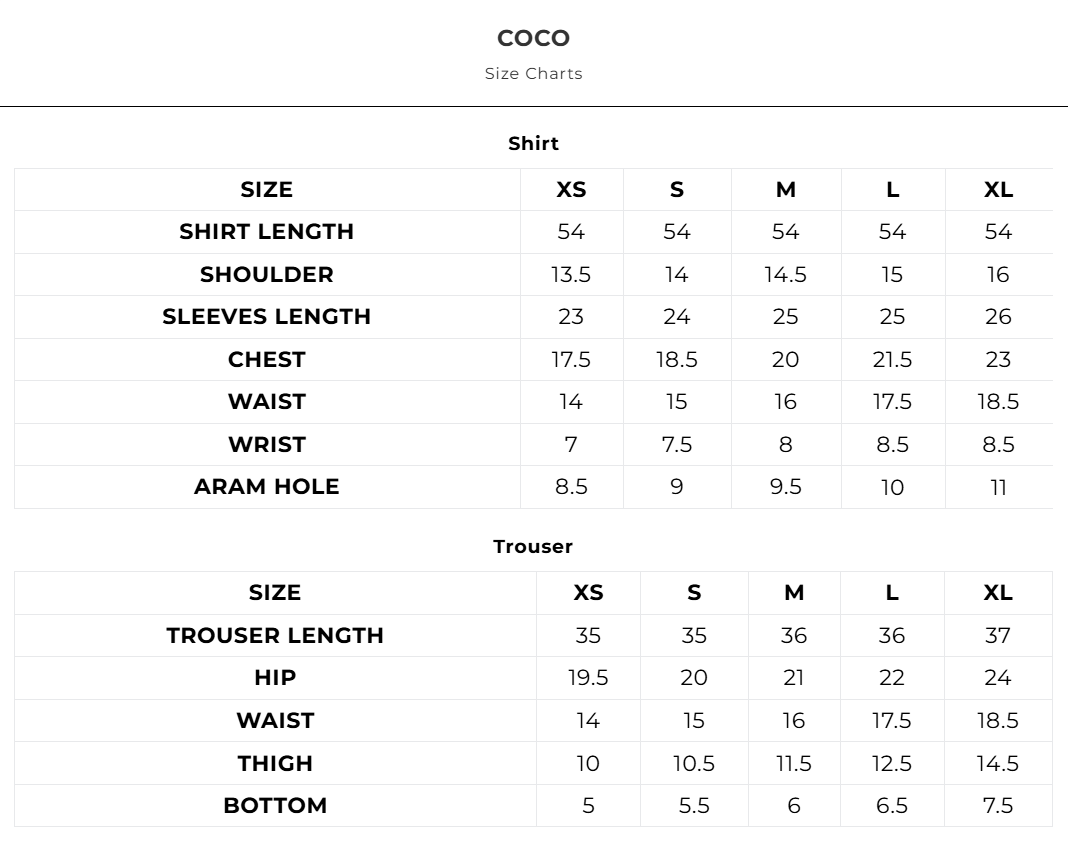Click the THIGH row label
The image size is (1068, 862).
pos(275,763)
